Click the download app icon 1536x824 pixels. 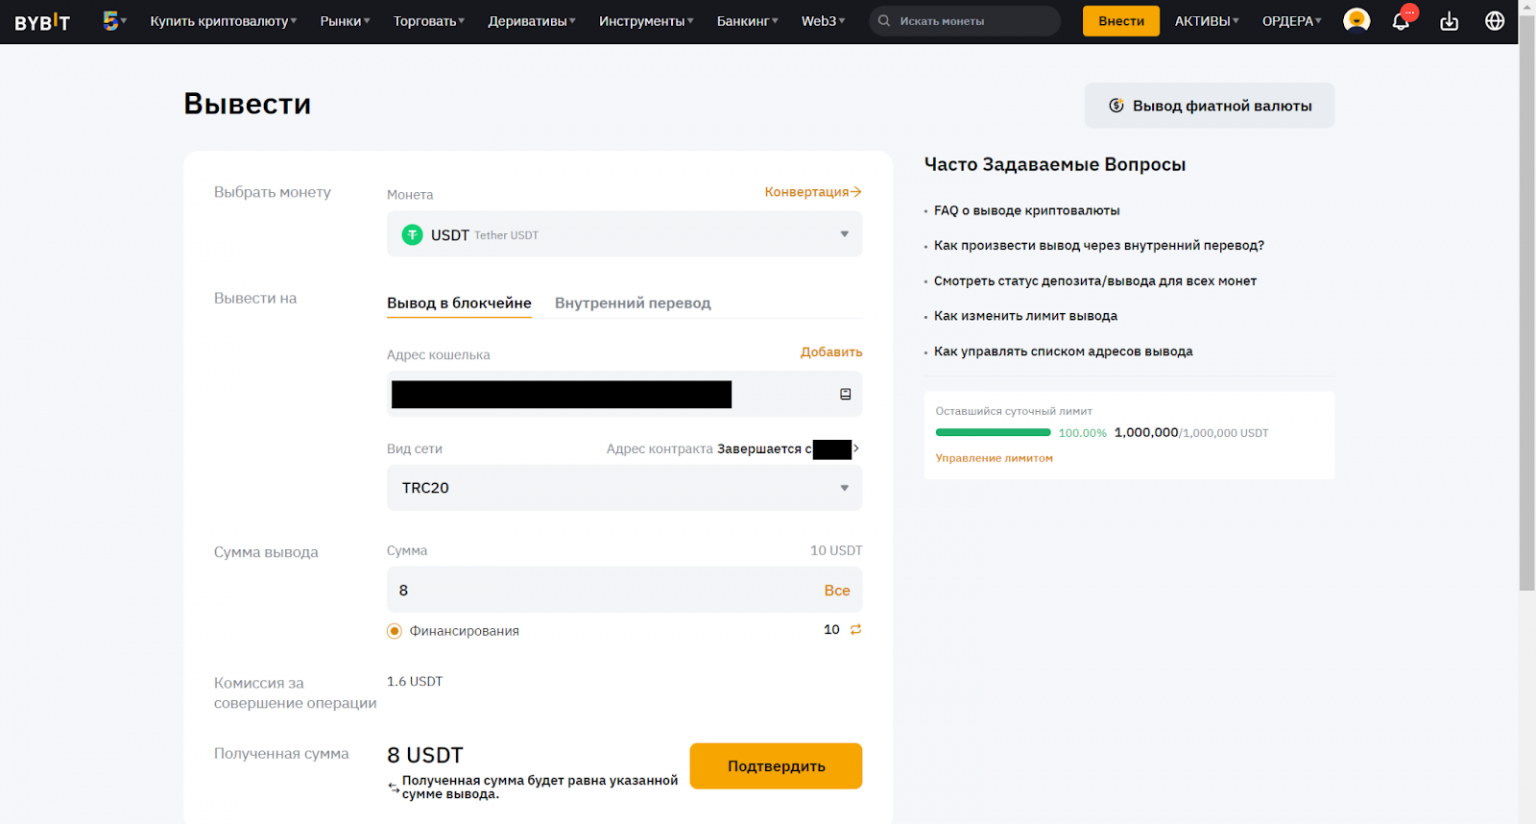point(1448,21)
